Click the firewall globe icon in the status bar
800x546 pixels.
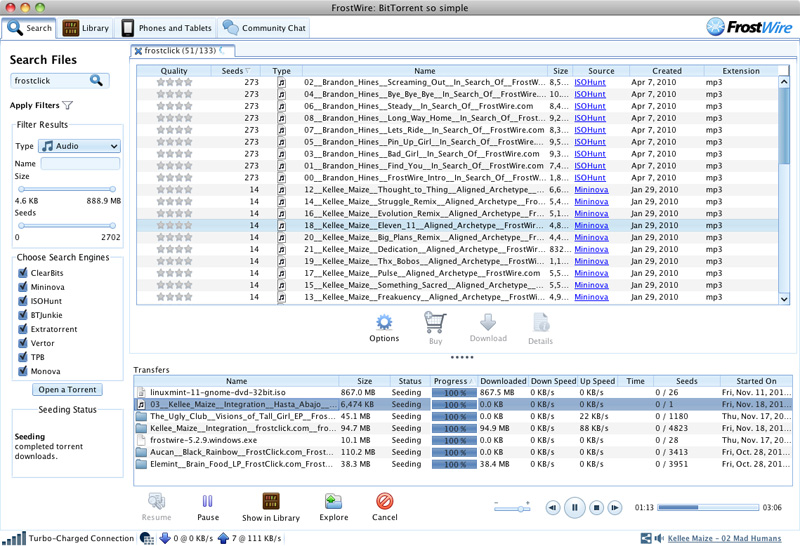147,538
